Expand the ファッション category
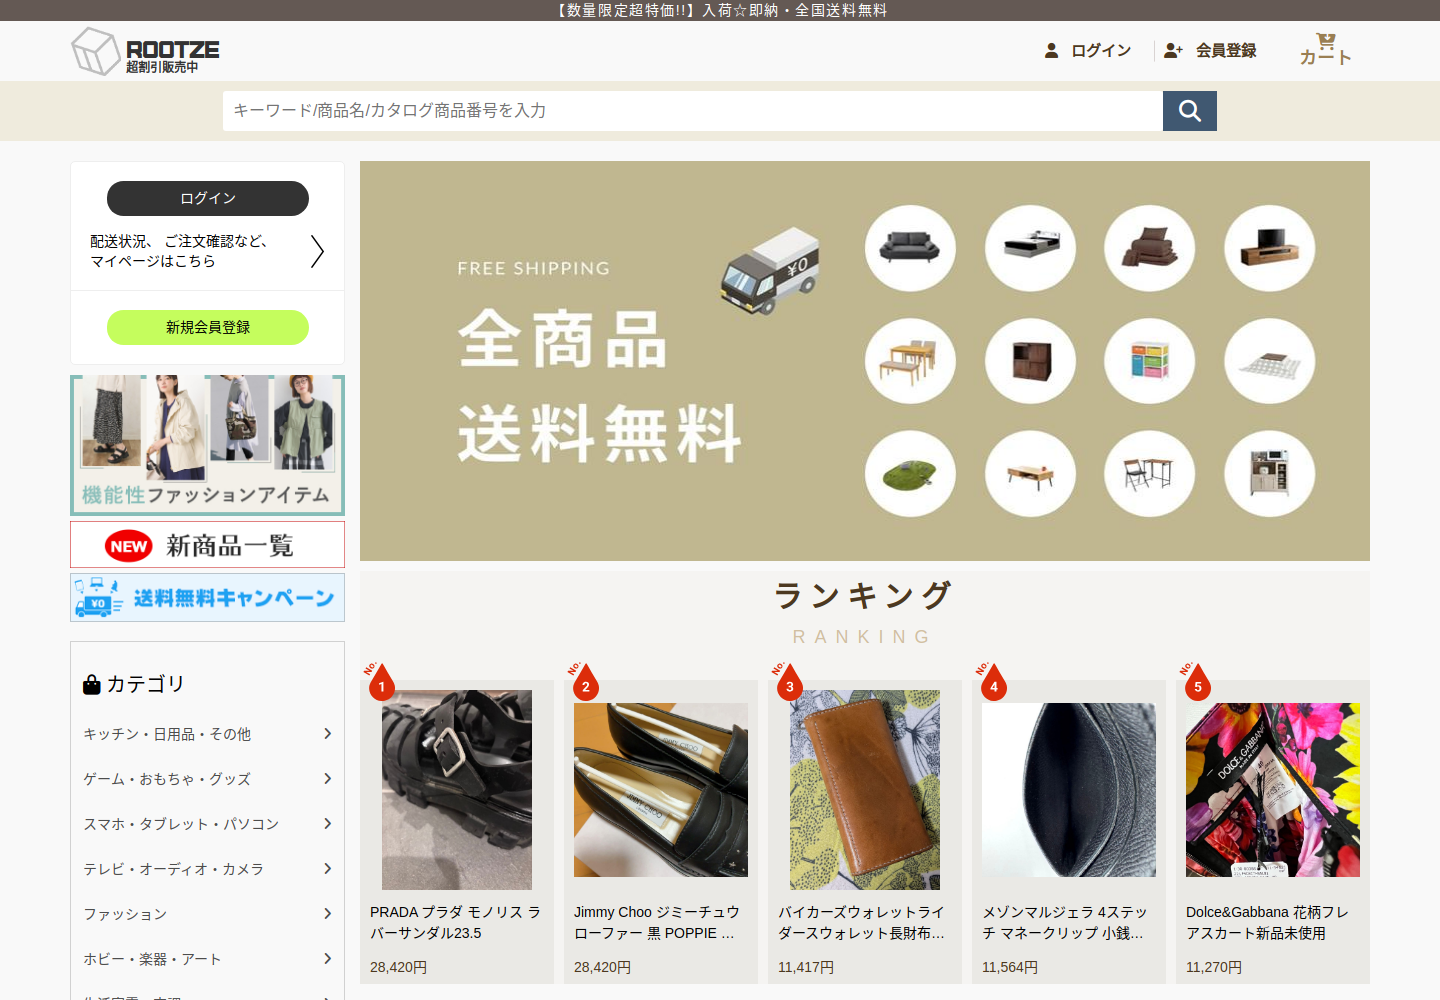Viewport: 1440px width, 1000px height. pos(207,914)
